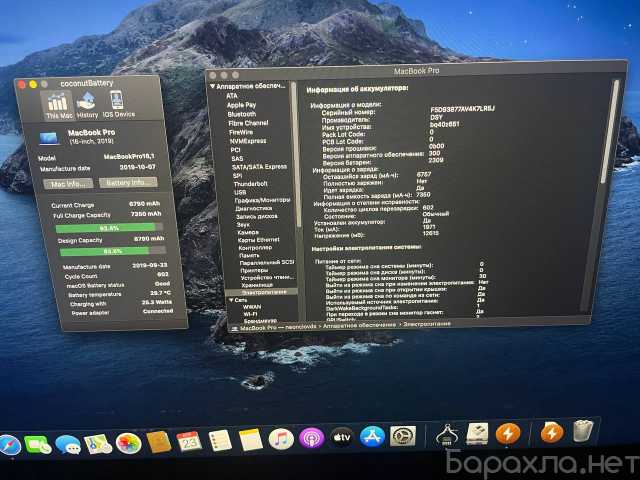Click the device name value bq40z651

(444, 124)
